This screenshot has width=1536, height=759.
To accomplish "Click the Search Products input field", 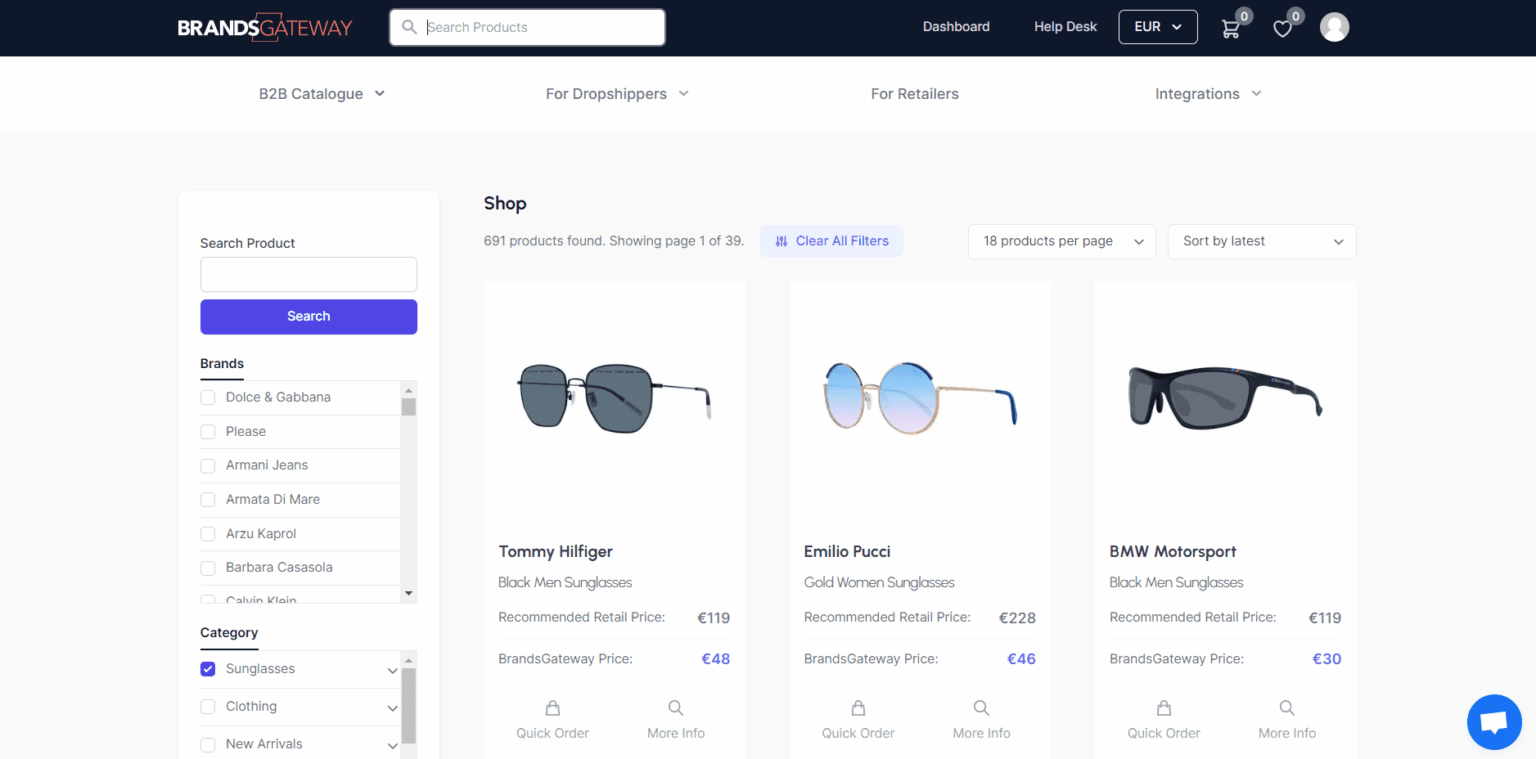I will click(x=527, y=27).
